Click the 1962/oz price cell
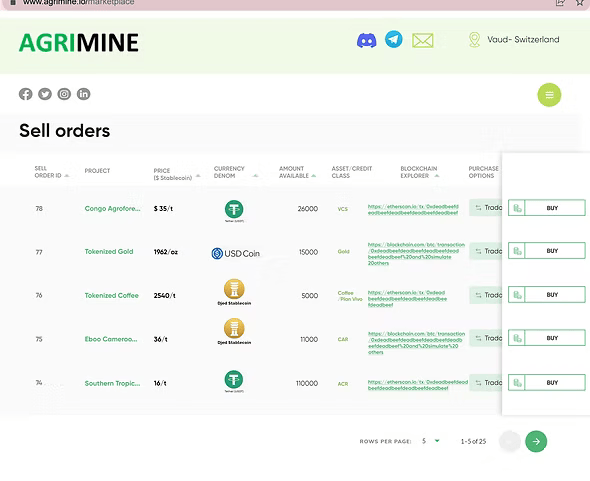 [166, 252]
